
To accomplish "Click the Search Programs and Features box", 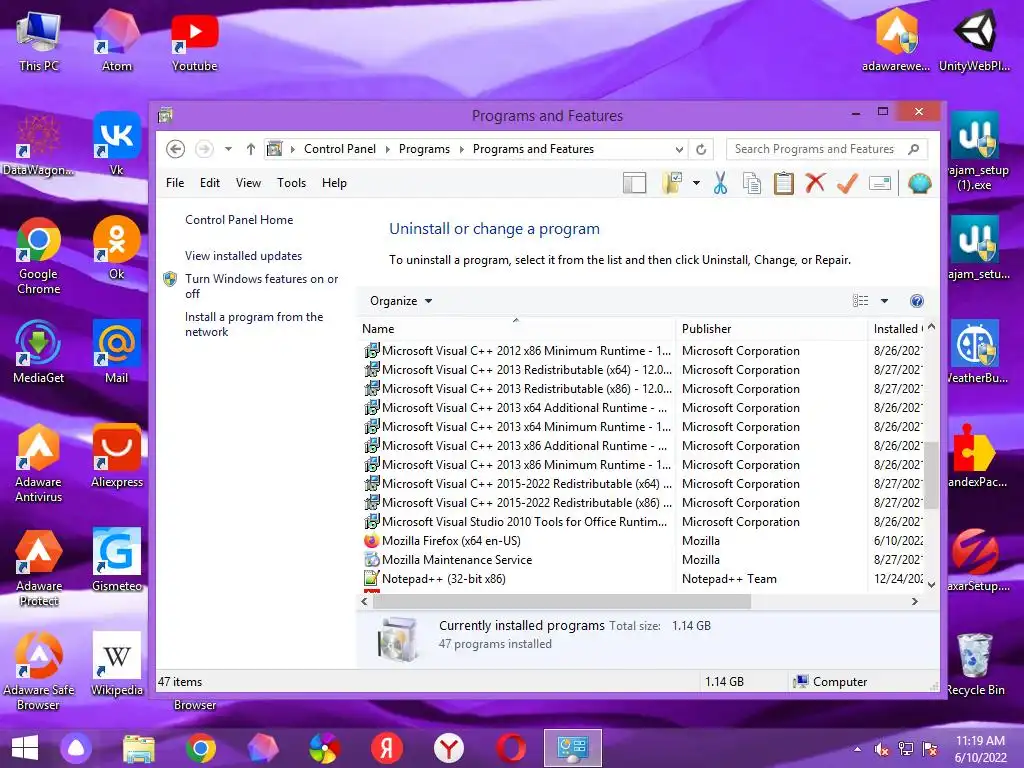I will [x=826, y=150].
